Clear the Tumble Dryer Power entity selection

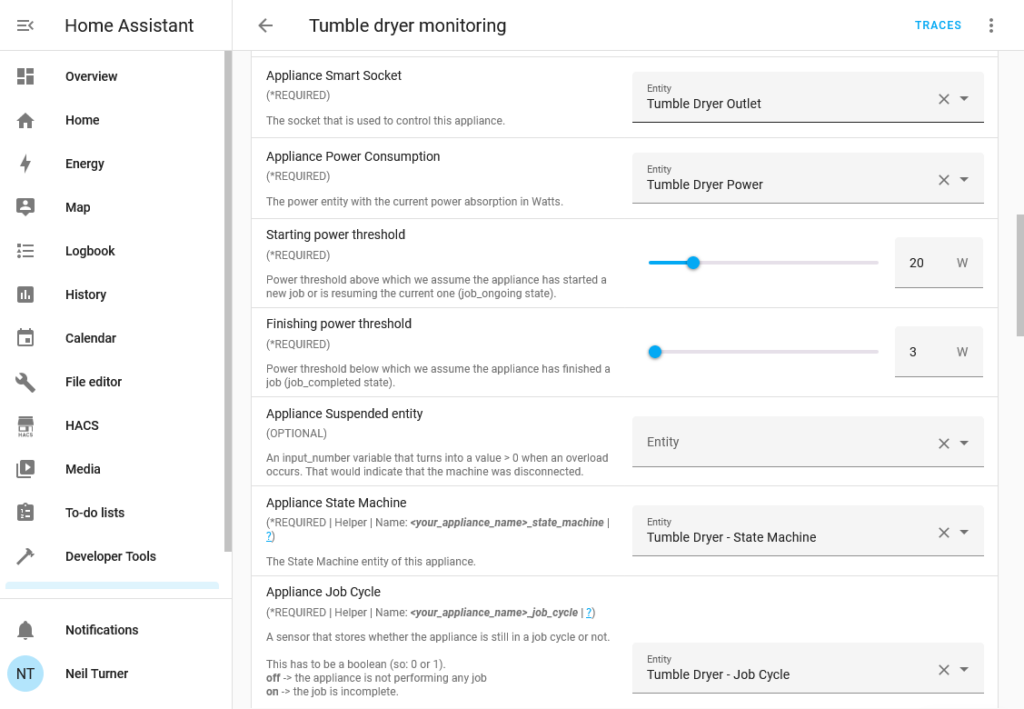[x=943, y=180]
